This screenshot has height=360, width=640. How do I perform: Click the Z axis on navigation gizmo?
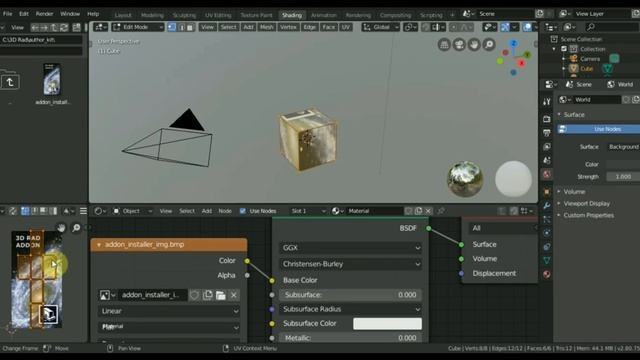[x=513, y=43]
